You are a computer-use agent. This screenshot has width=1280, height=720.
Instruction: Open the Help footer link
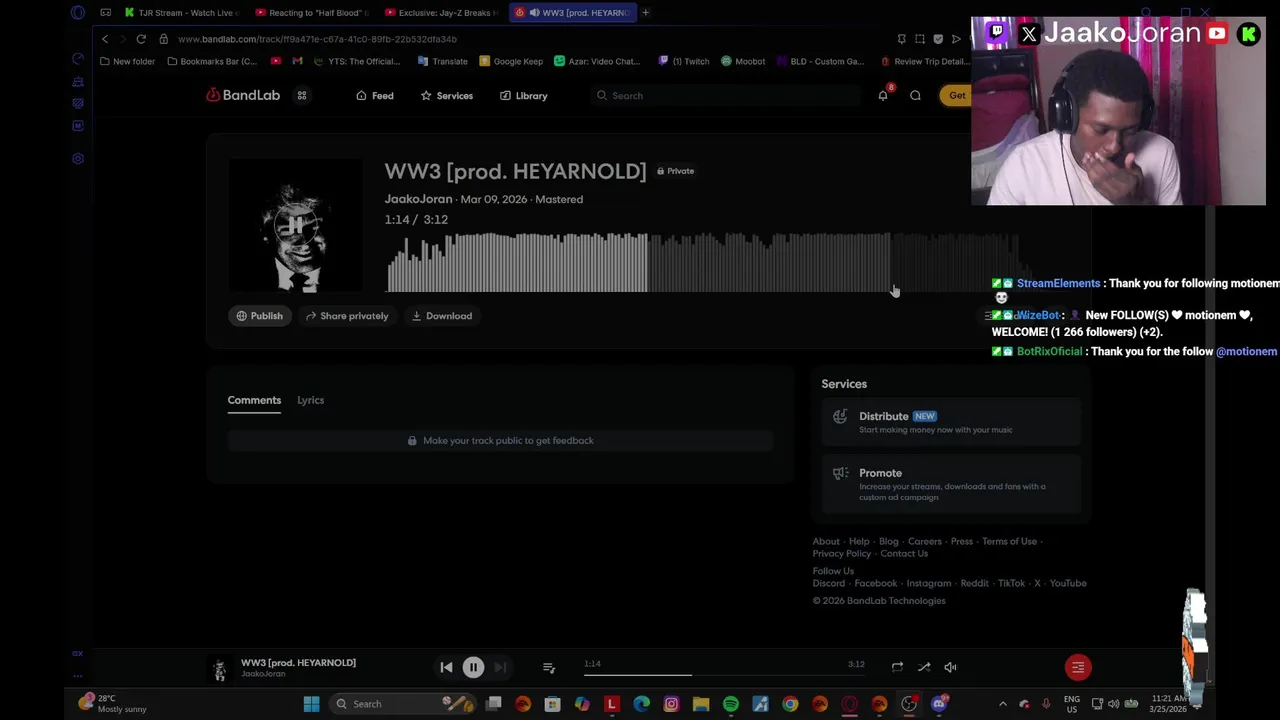click(859, 541)
